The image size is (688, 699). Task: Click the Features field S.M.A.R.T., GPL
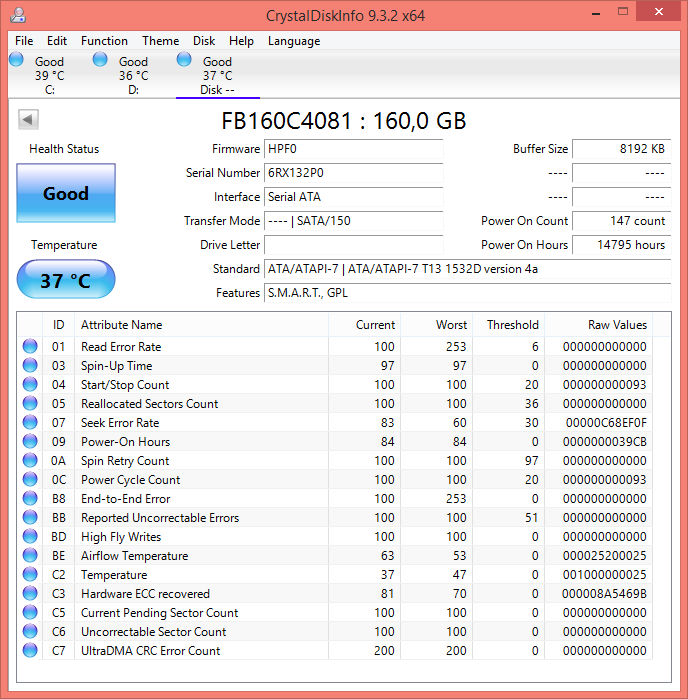[x=468, y=293]
